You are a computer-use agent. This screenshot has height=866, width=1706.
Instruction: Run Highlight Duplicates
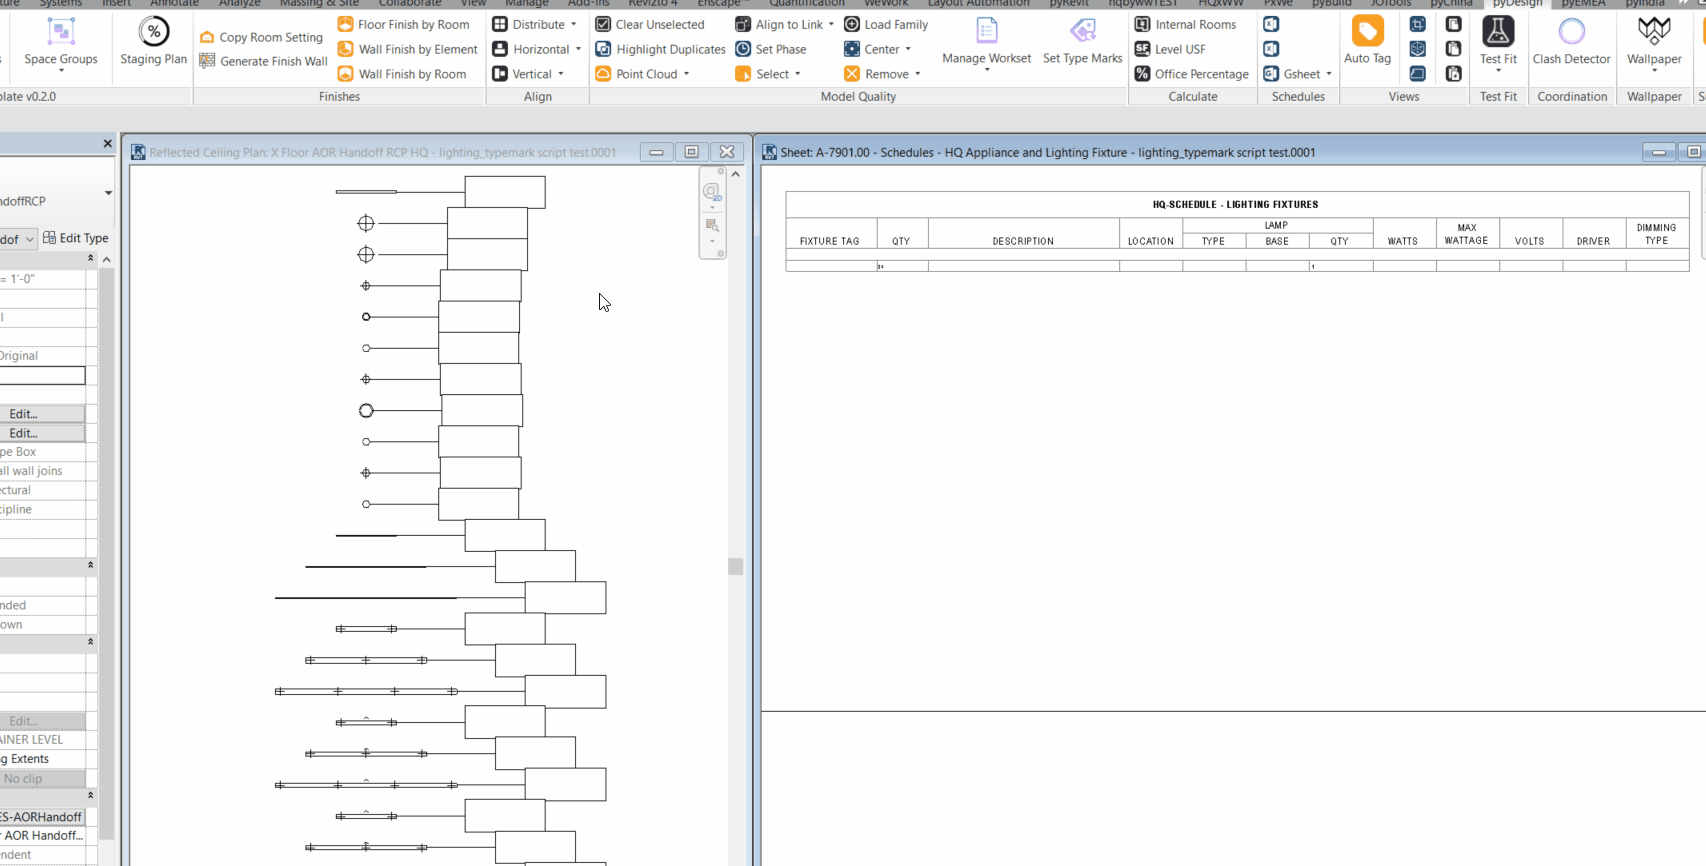point(660,49)
